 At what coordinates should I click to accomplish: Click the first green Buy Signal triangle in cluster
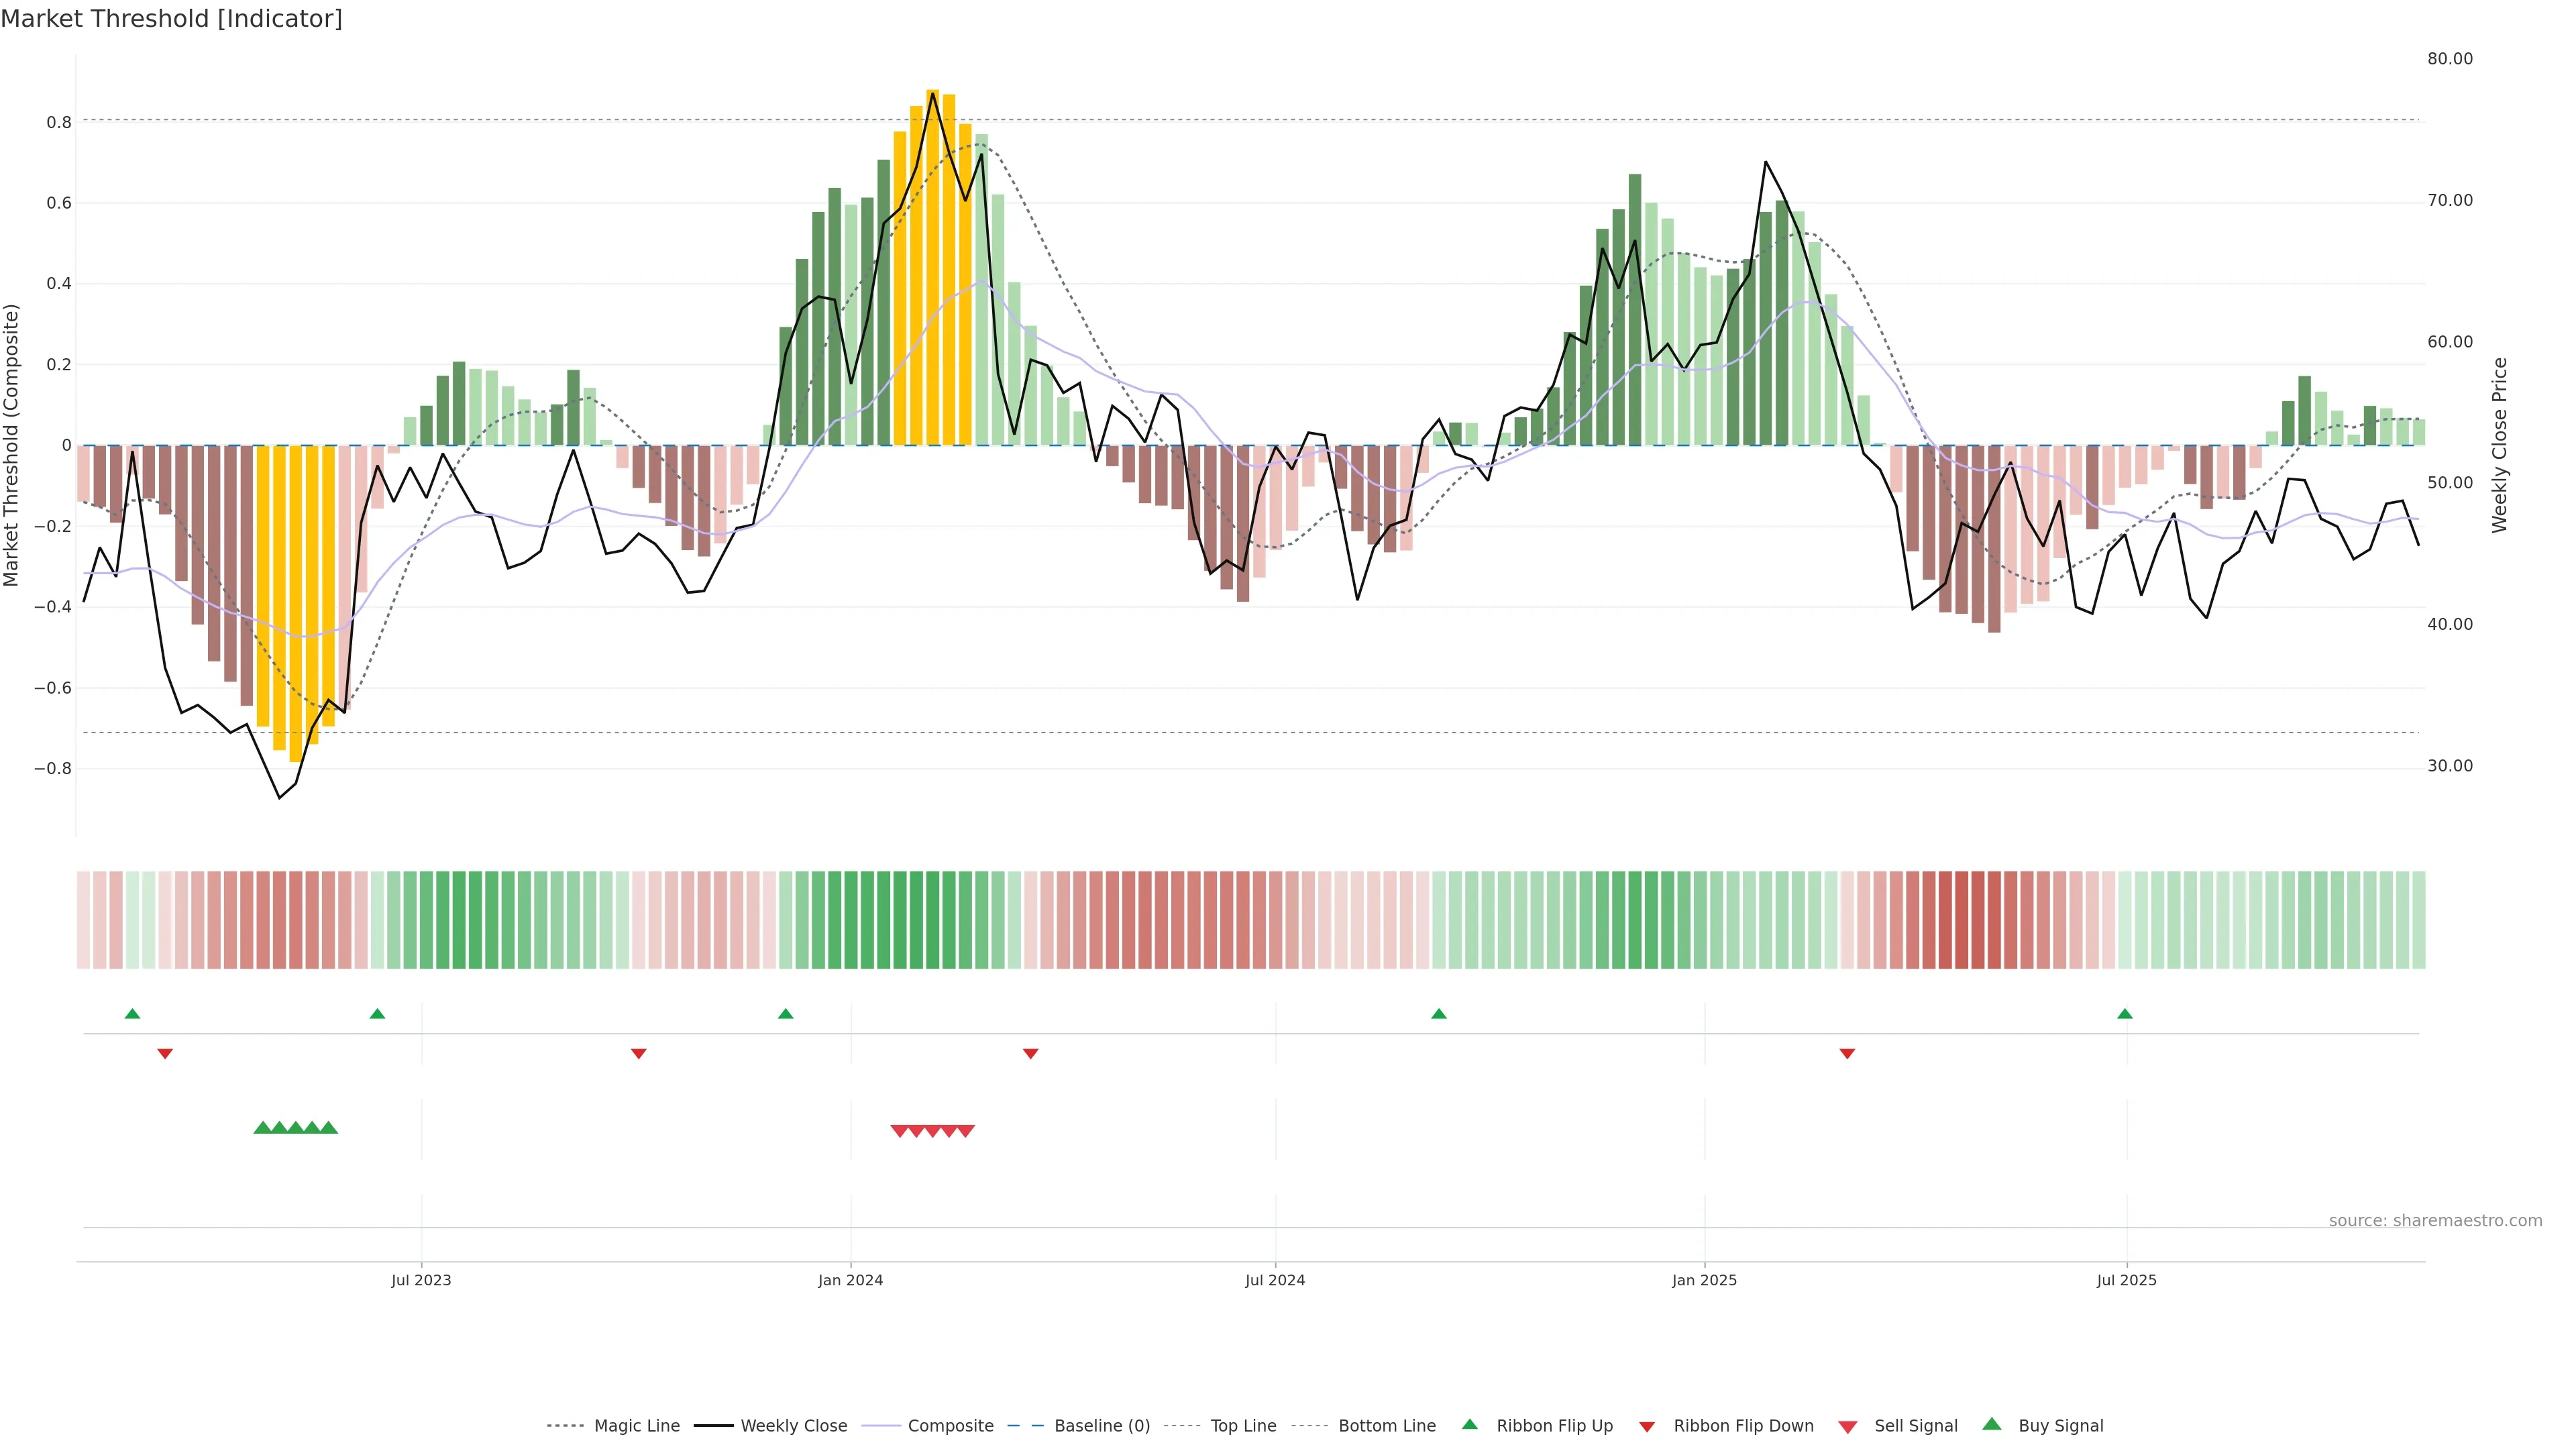(263, 1128)
